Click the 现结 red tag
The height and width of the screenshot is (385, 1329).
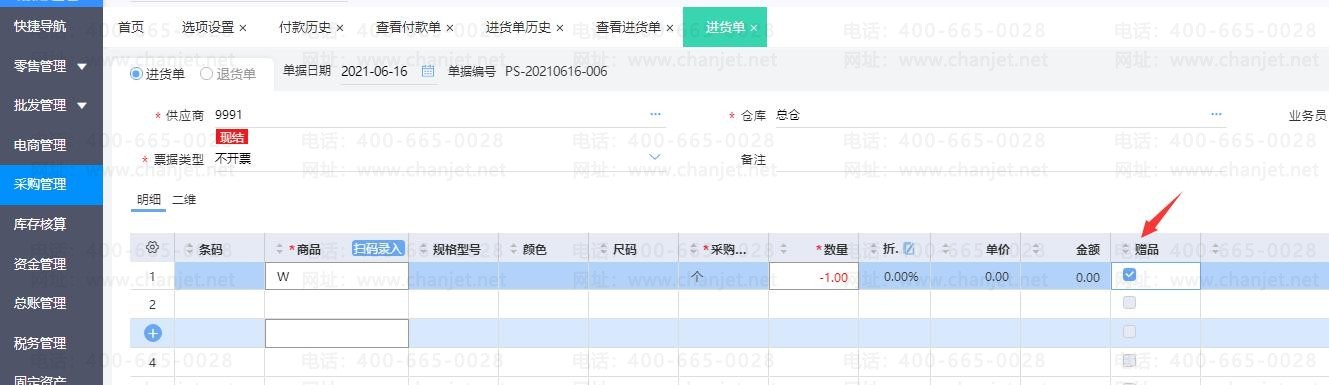coord(232,137)
